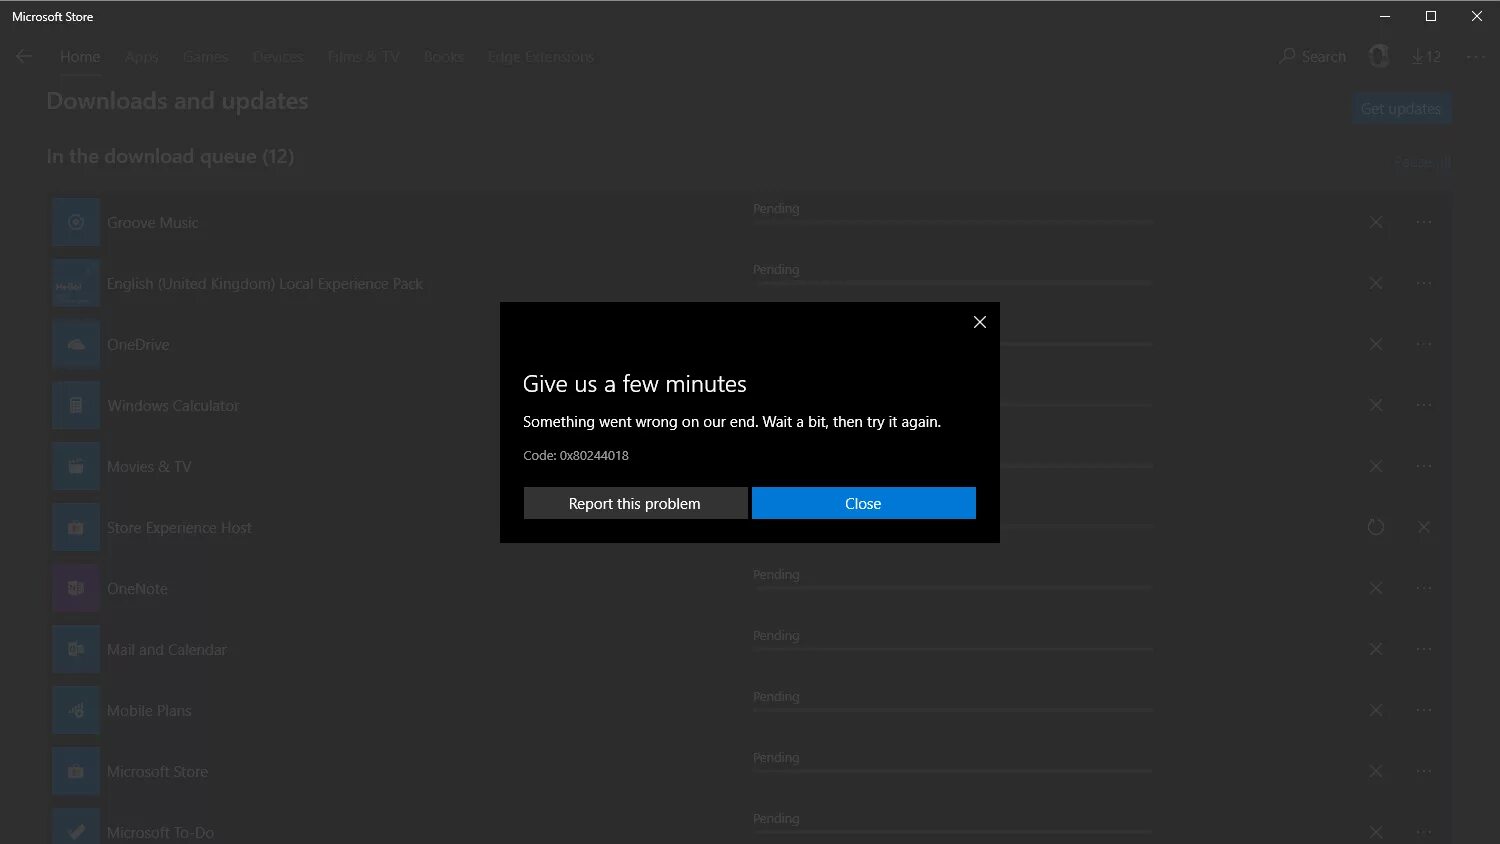1500x844 pixels.
Task: Switch to the Games tab
Action: [205, 57]
